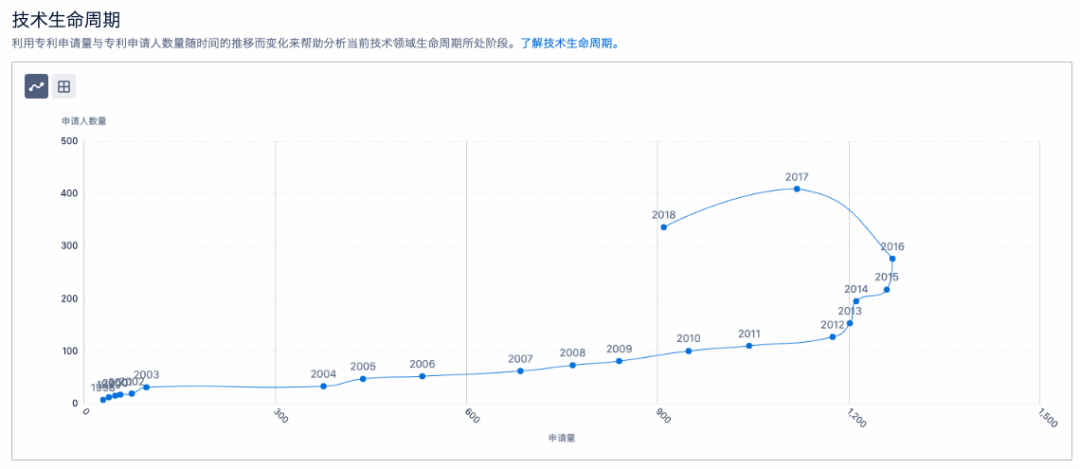Select the 2013 data point
This screenshot has width=1080, height=469.
click(850, 323)
